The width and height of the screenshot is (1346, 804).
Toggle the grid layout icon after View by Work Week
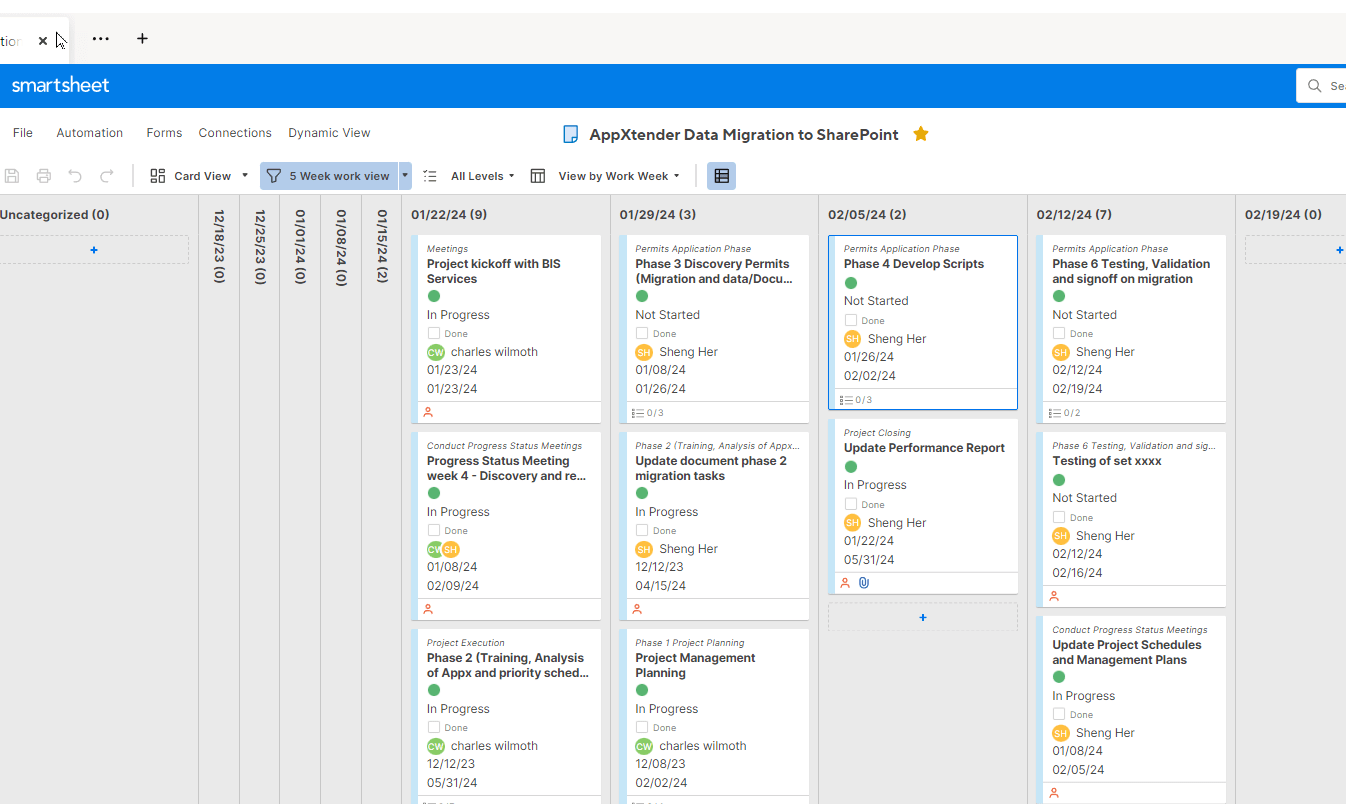722,176
